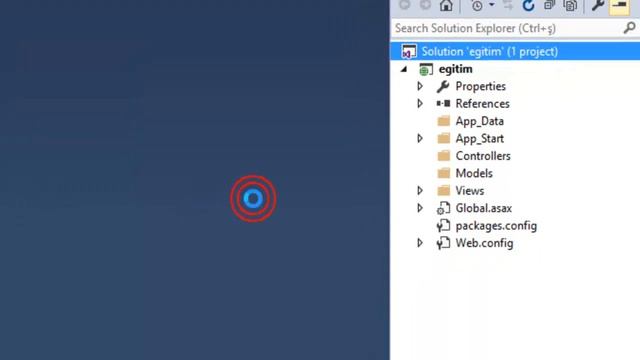Select the Models folder name

[x=474, y=173]
